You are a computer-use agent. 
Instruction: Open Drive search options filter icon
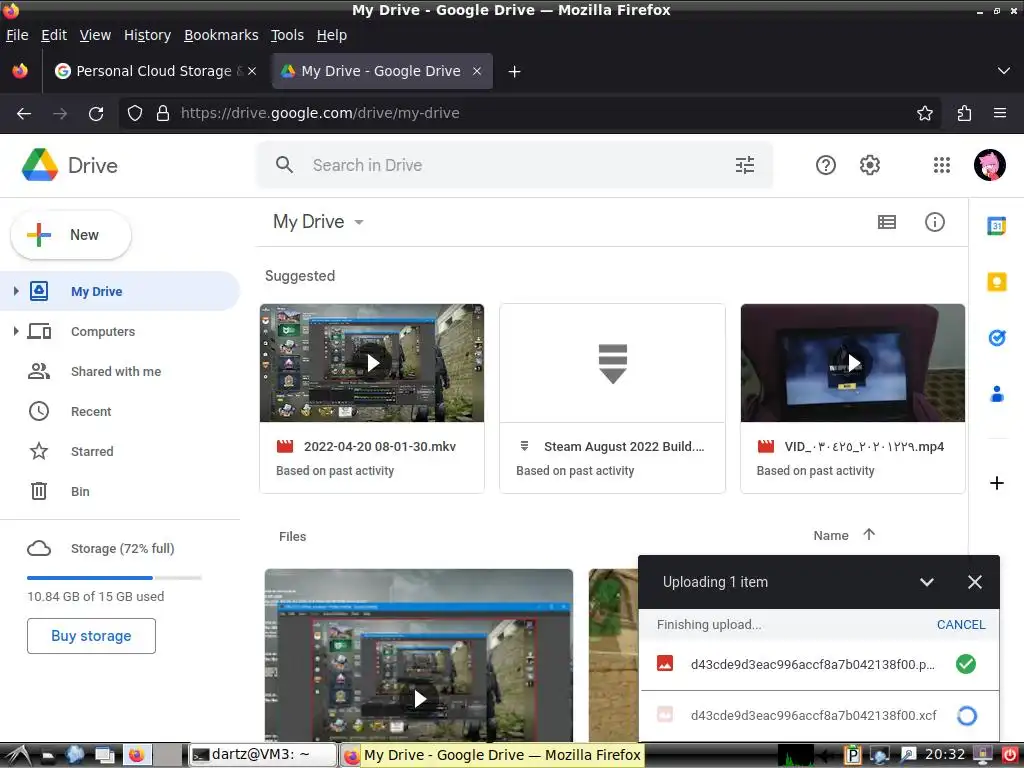click(744, 165)
